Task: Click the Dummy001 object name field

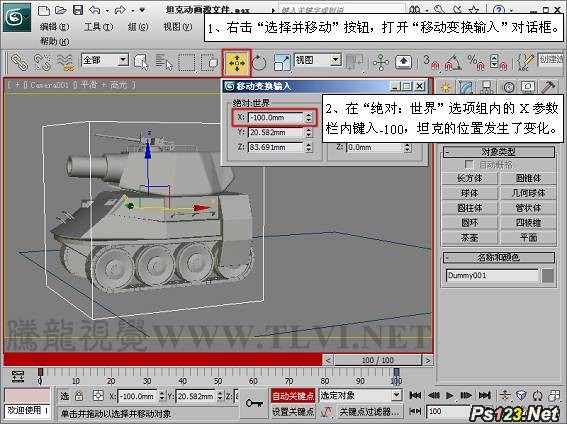Action: (x=492, y=275)
